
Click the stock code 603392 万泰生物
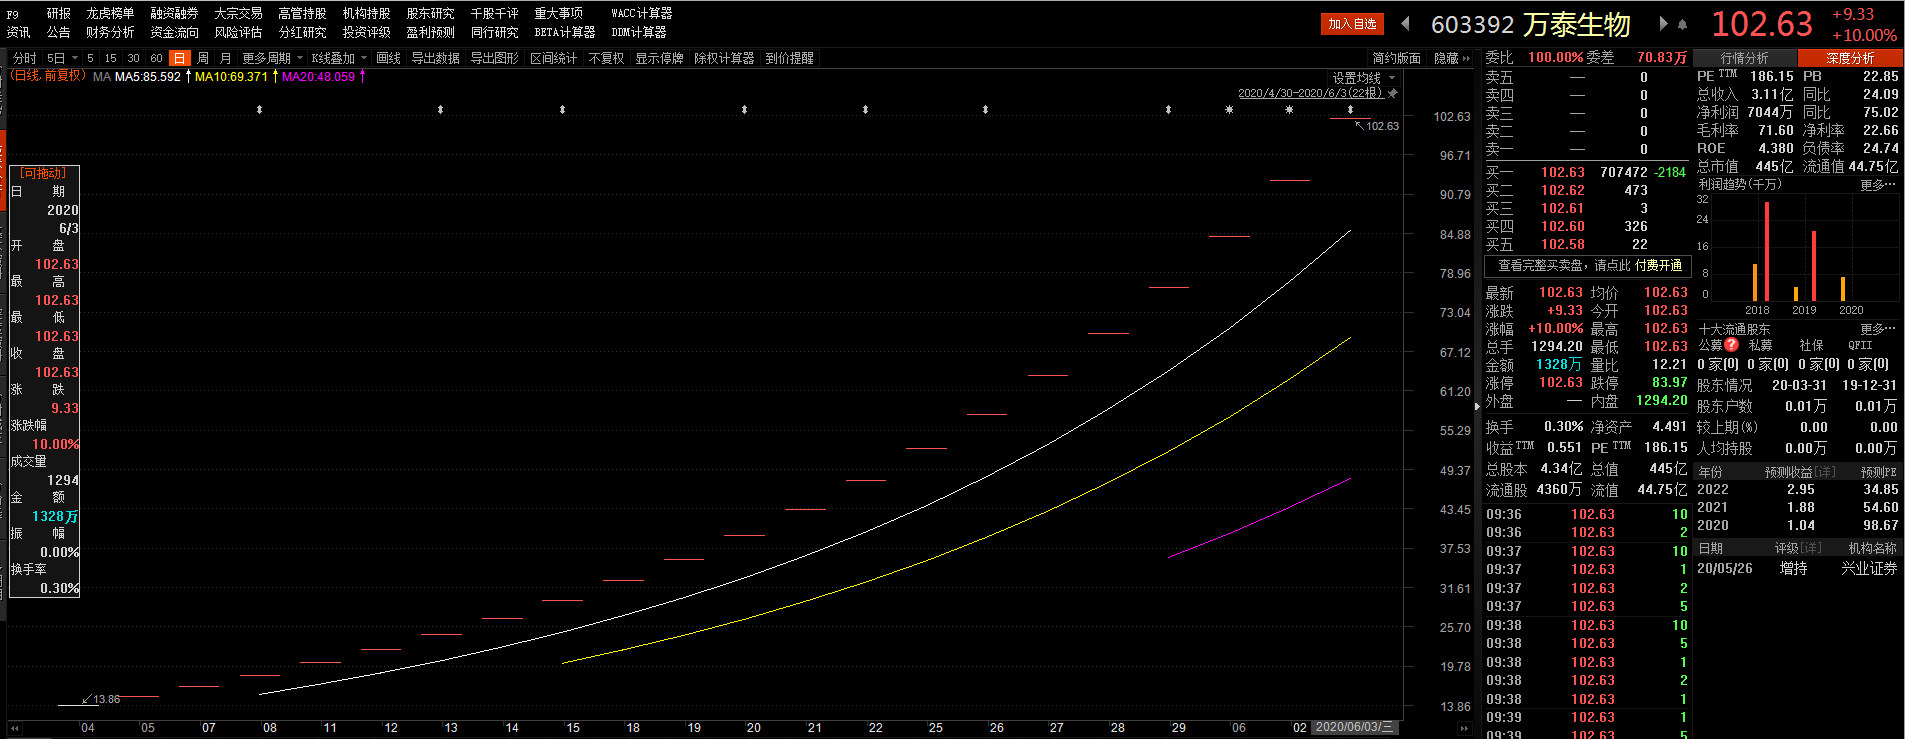(x=1530, y=24)
